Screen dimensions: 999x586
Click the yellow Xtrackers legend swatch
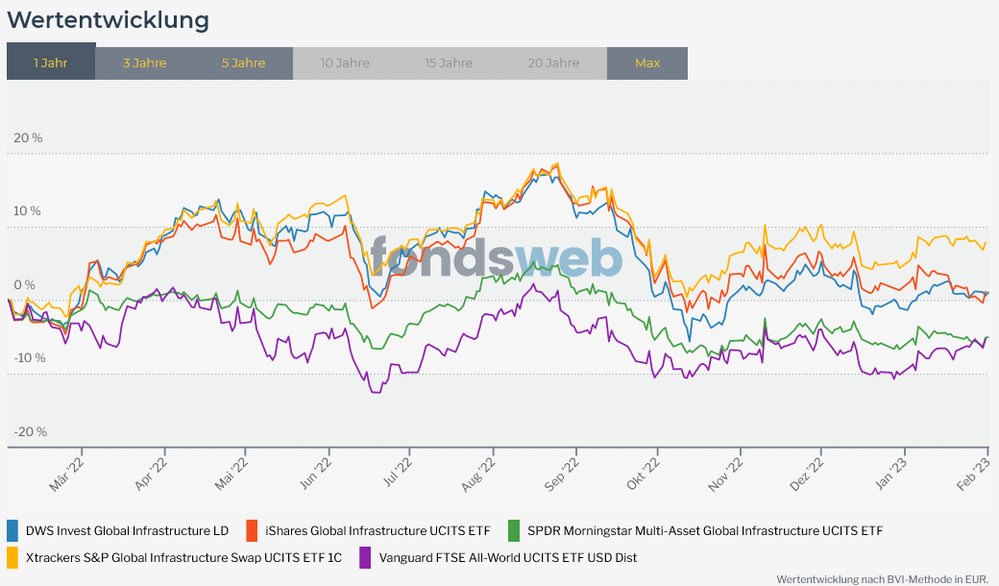click(x=13, y=557)
